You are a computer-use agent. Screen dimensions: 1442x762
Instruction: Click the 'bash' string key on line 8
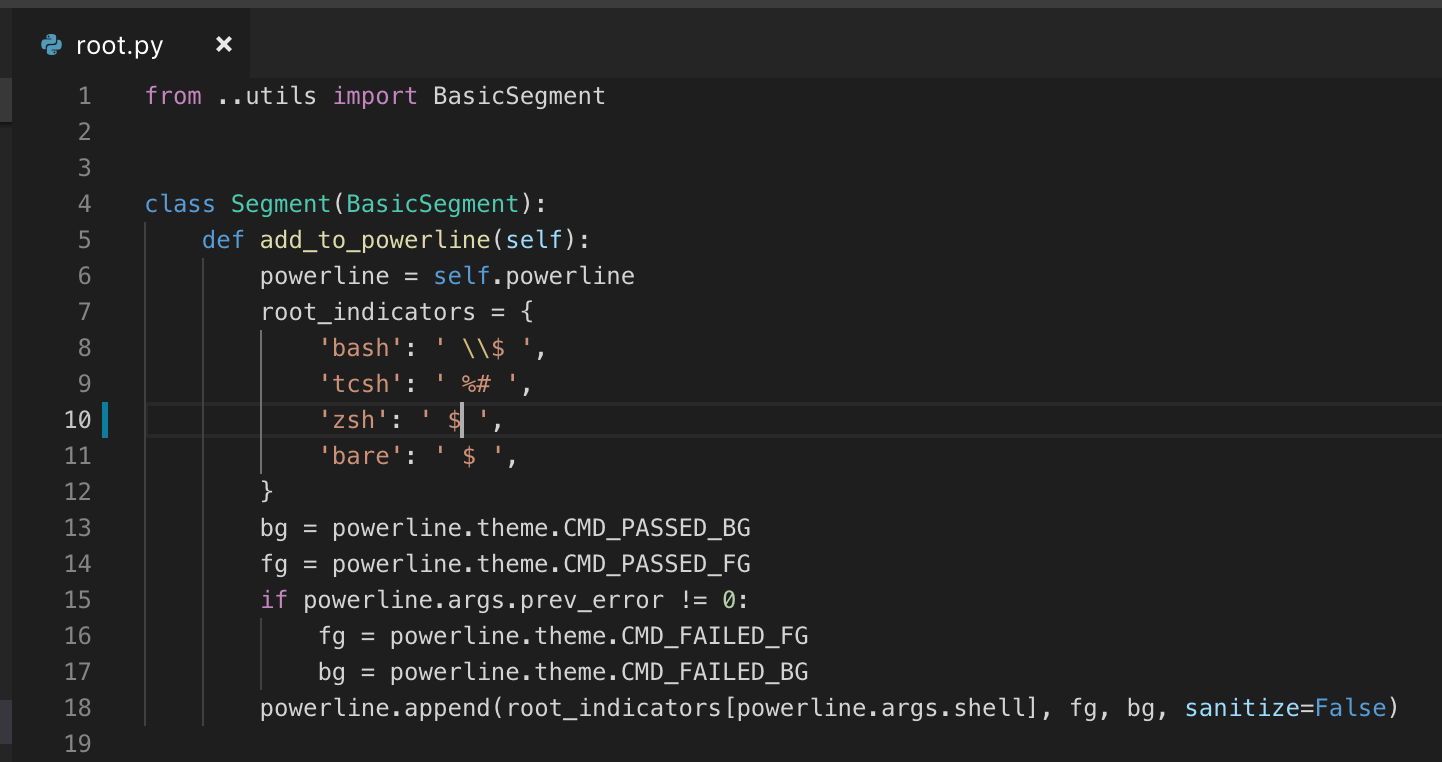point(360,347)
